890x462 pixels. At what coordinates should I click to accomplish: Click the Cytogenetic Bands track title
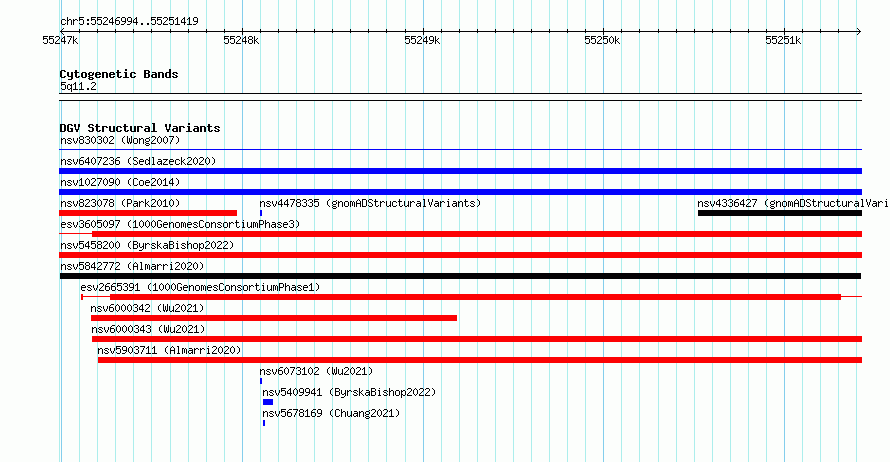click(x=119, y=74)
